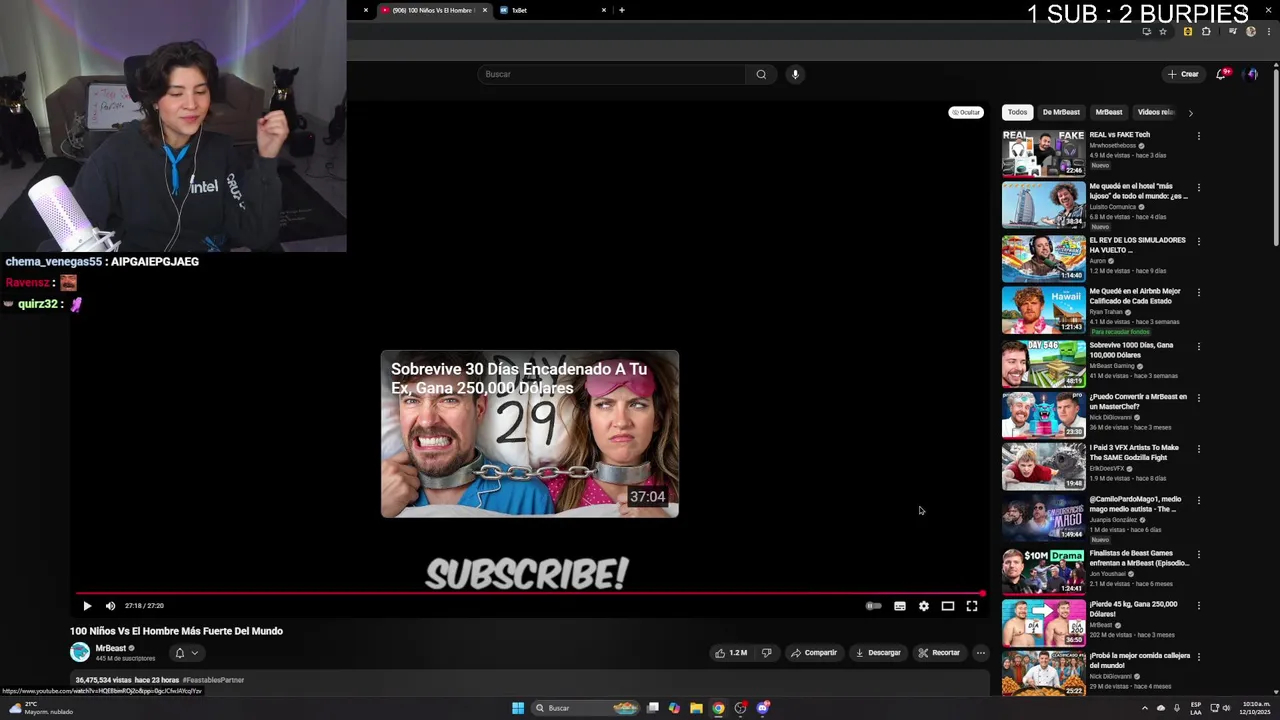The width and height of the screenshot is (1280, 720).
Task: Open options for REAL vs FAKE Tech
Action: pos(1199,136)
